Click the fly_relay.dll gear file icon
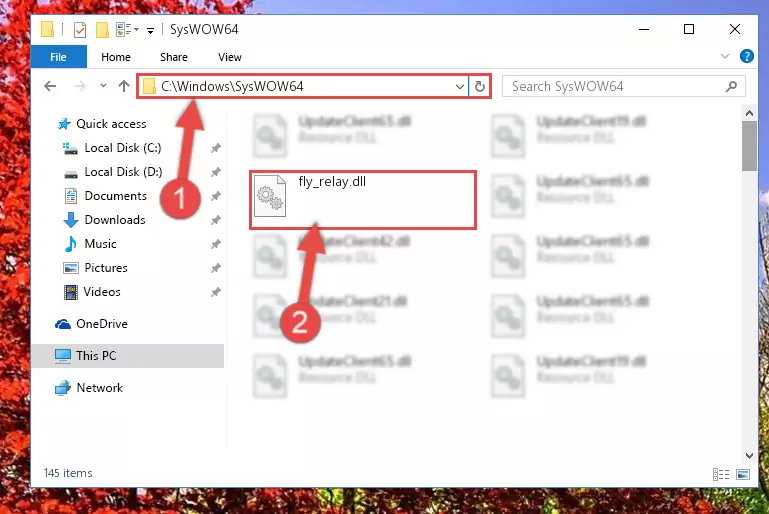Viewport: 769px width, 514px height. coord(270,196)
